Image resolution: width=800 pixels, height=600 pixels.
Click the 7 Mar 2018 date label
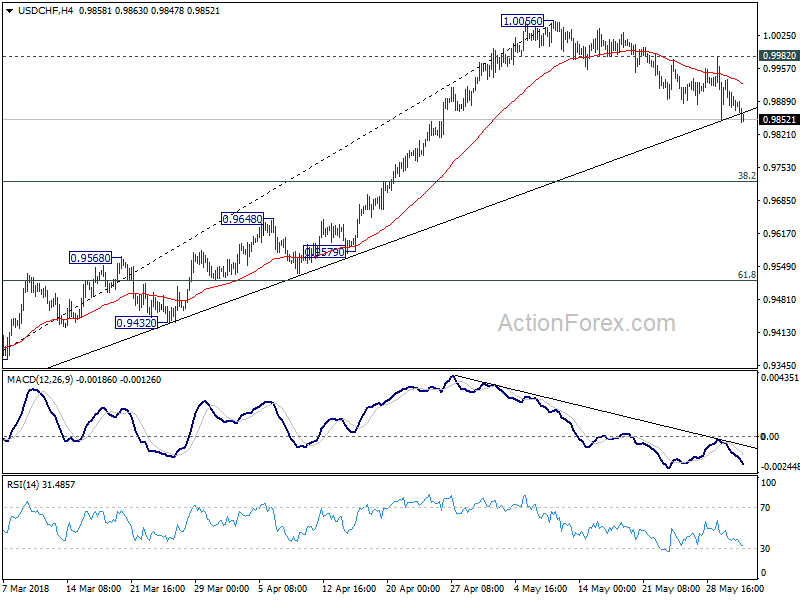[x=26, y=588]
